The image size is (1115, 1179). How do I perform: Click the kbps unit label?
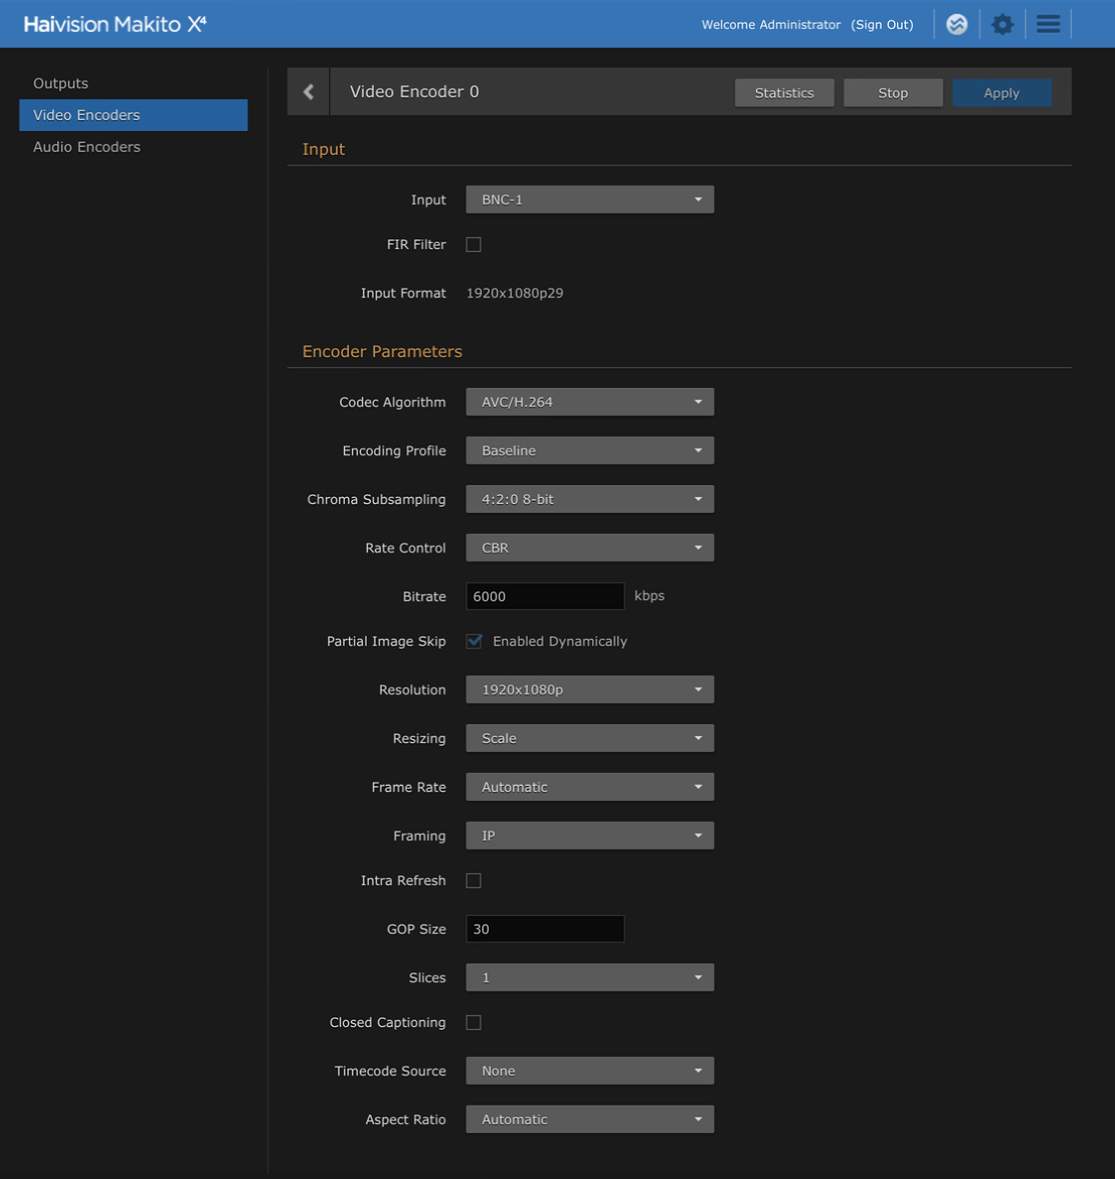coord(650,596)
